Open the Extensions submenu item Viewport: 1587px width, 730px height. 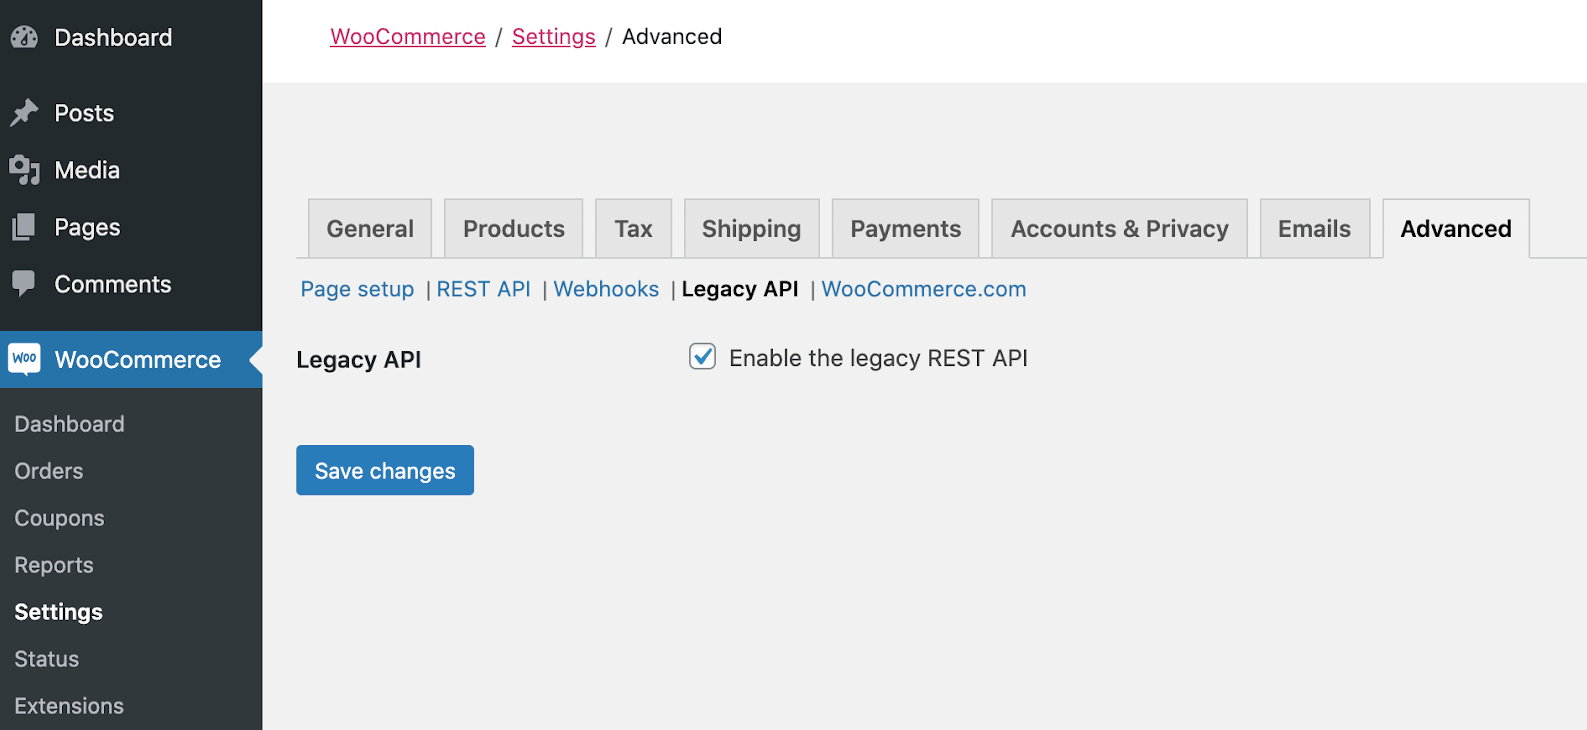coord(69,706)
